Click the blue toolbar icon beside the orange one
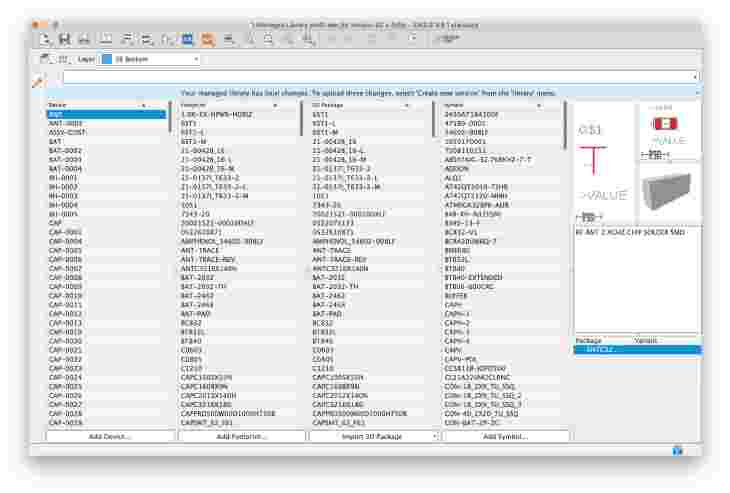This screenshot has height=493, width=730. [x=187, y=40]
